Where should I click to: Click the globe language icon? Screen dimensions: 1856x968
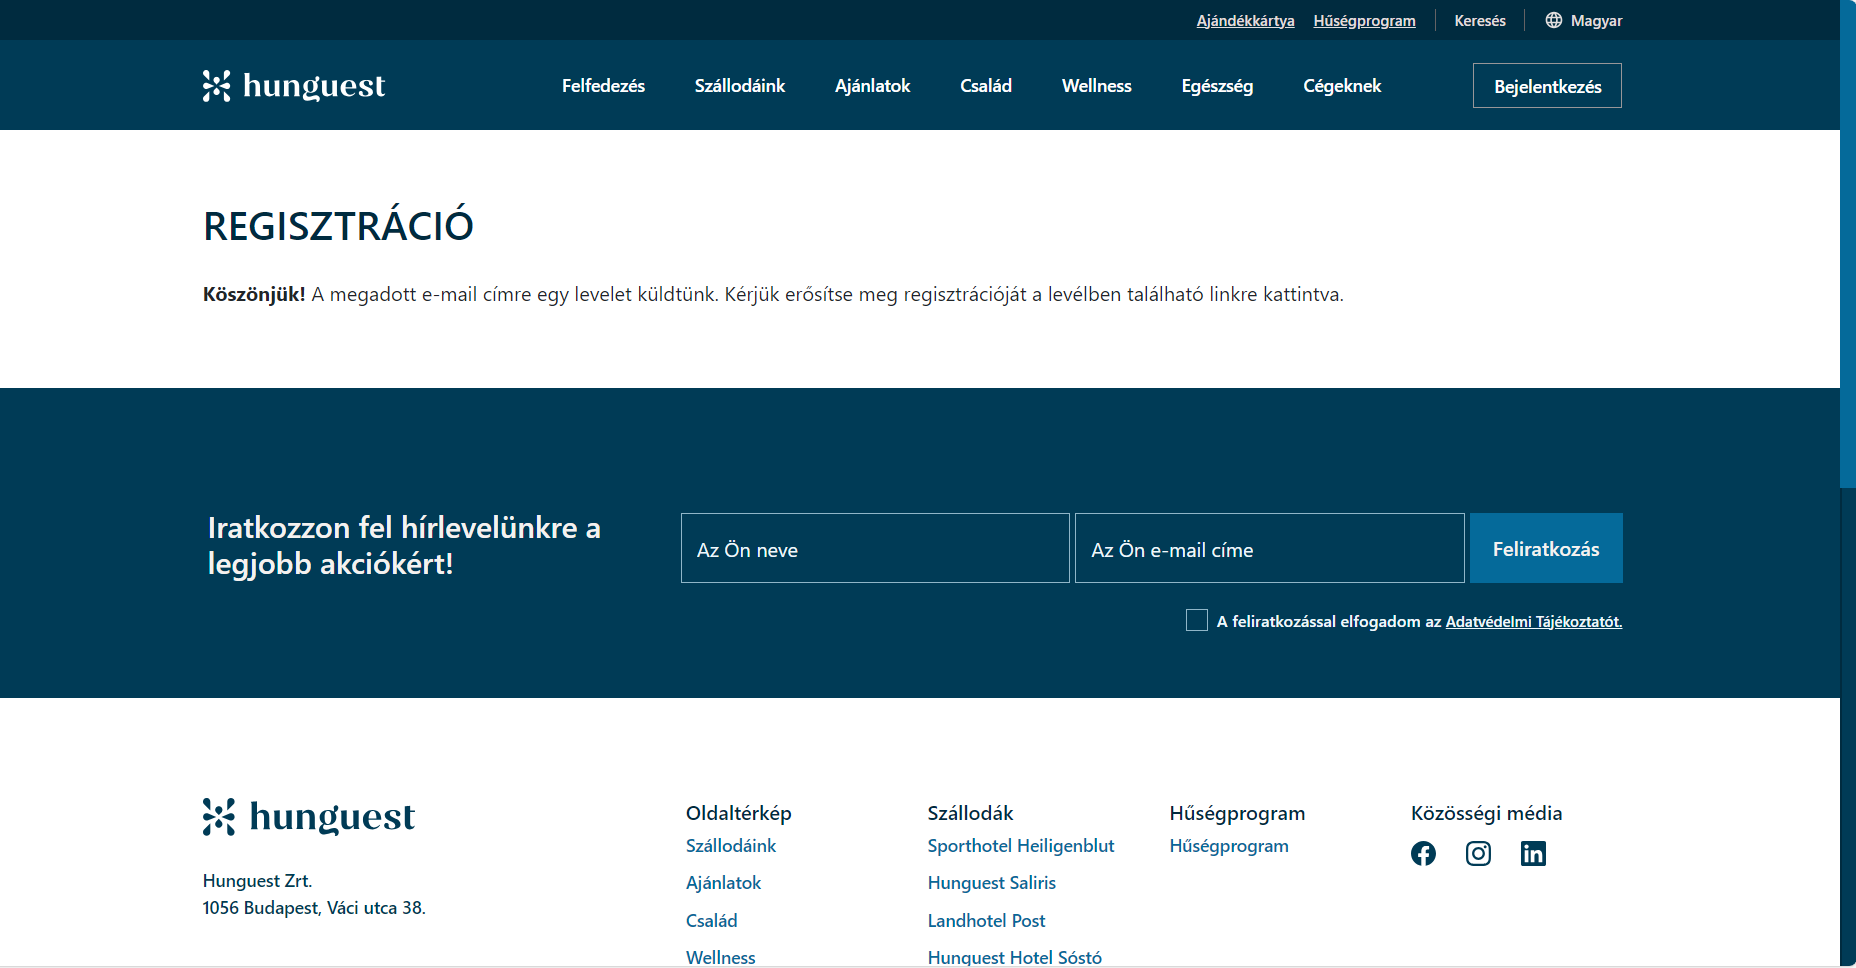[x=1553, y=20]
